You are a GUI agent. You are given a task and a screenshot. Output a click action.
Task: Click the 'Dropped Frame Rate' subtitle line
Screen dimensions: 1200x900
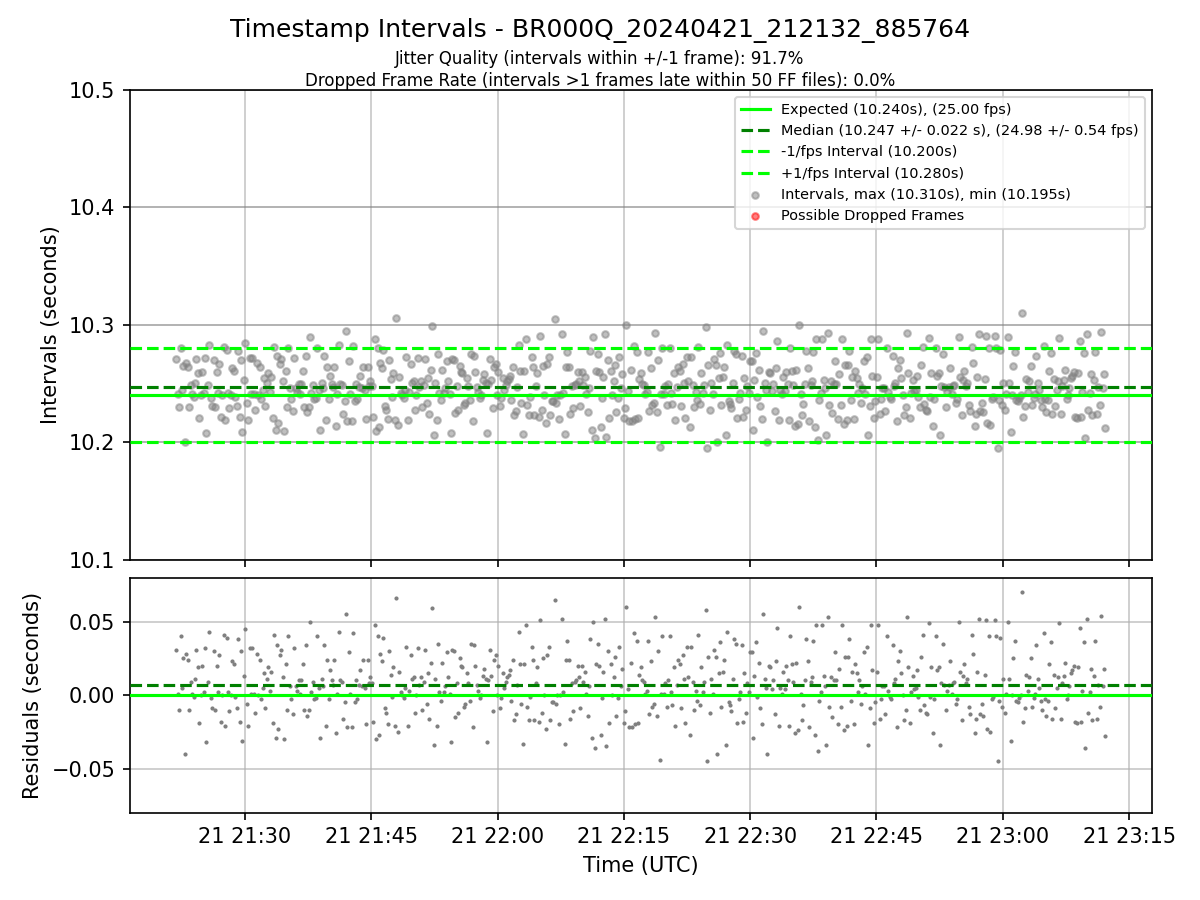tap(600, 80)
